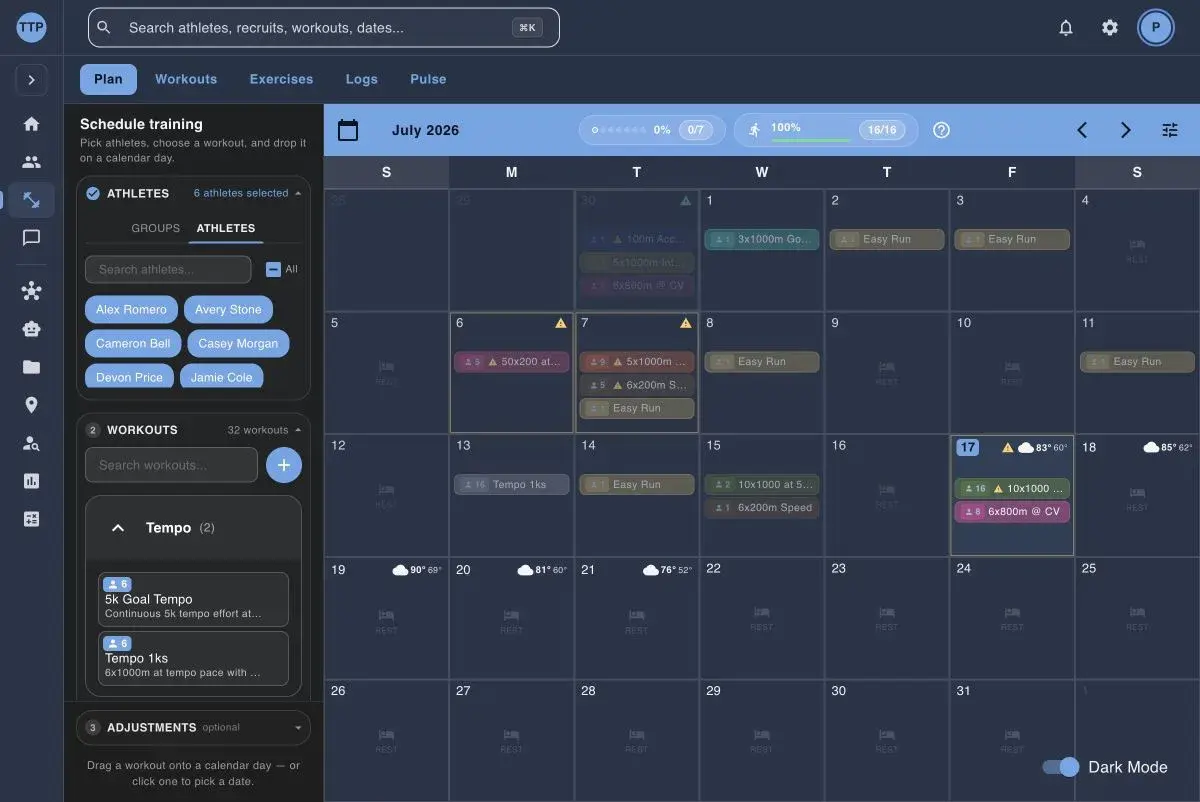Viewport: 1200px width, 802px height.
Task: Open the athletes group icon in sidebar
Action: 31,162
